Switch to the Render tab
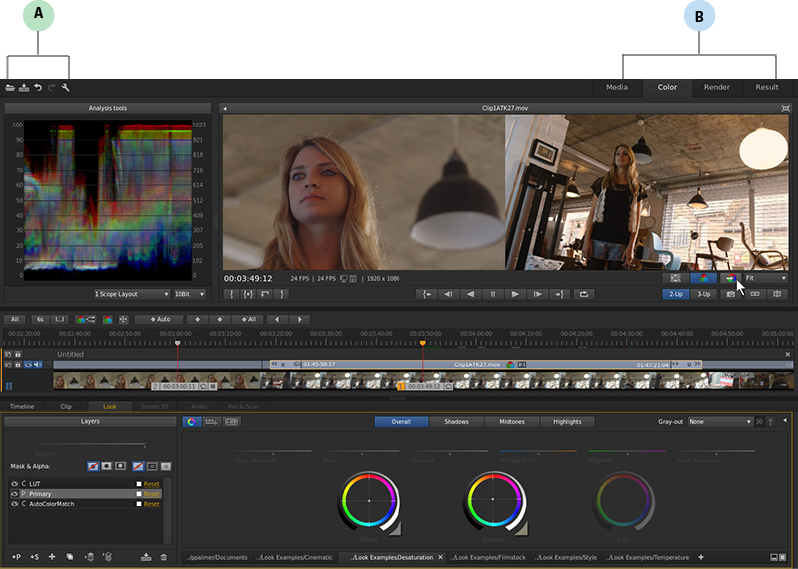798x569 pixels. click(x=716, y=87)
